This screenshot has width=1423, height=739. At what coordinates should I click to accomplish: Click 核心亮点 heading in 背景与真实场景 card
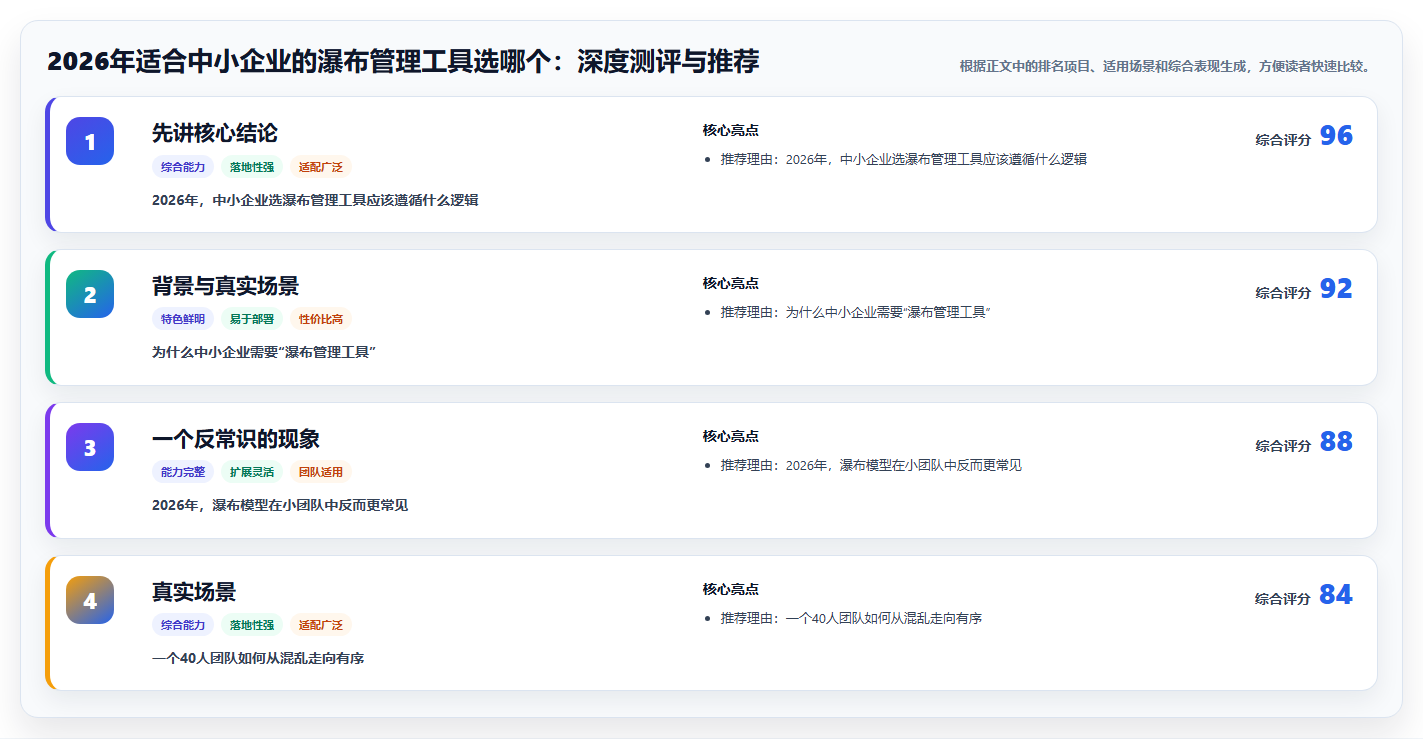point(731,283)
